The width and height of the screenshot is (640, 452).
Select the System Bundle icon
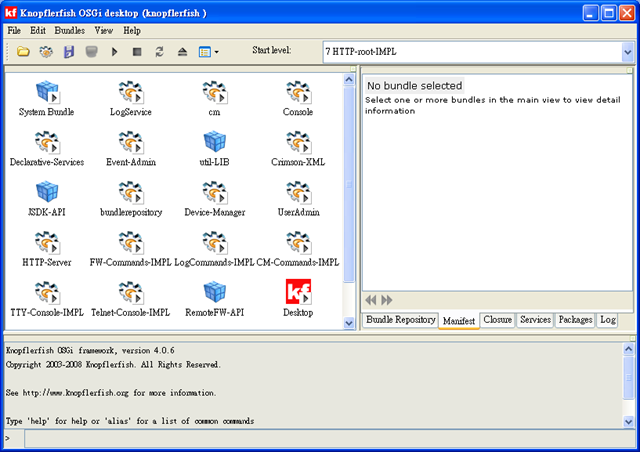pyautogui.click(x=47, y=91)
